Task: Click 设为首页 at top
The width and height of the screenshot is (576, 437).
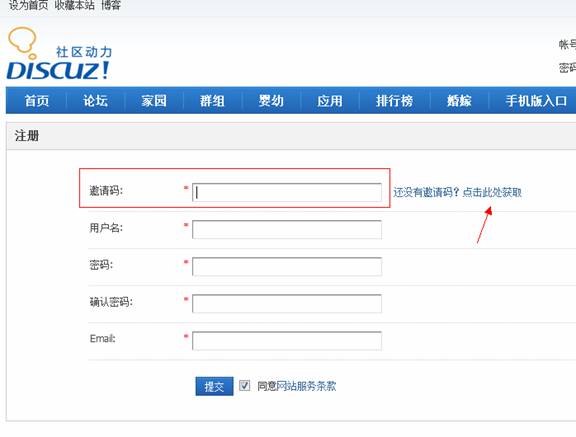Action: pos(28,5)
